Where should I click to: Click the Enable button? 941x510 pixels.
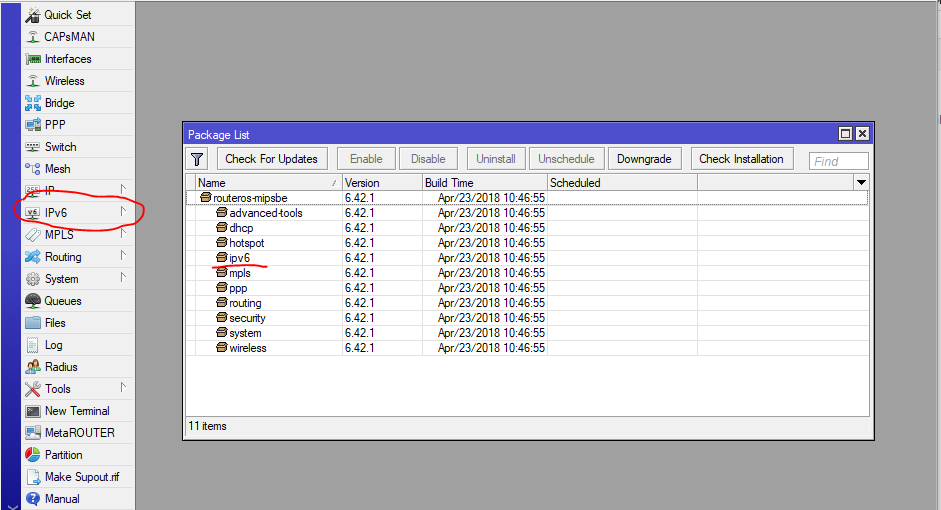[x=366, y=159]
